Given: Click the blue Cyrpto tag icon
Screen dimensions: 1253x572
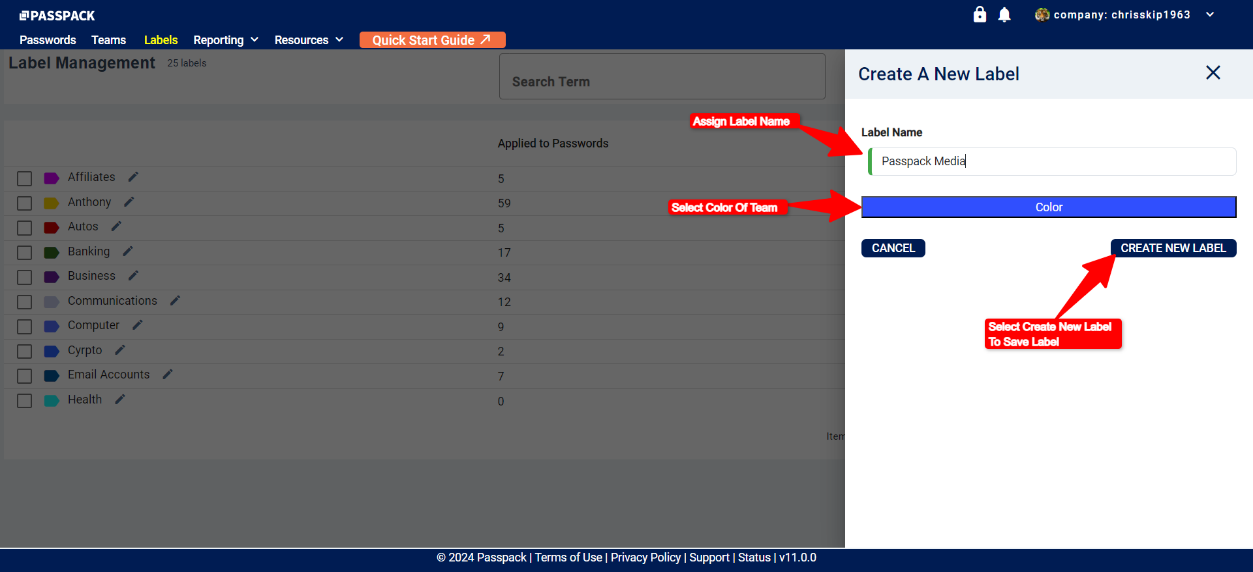Looking at the screenshot, I should [x=52, y=351].
